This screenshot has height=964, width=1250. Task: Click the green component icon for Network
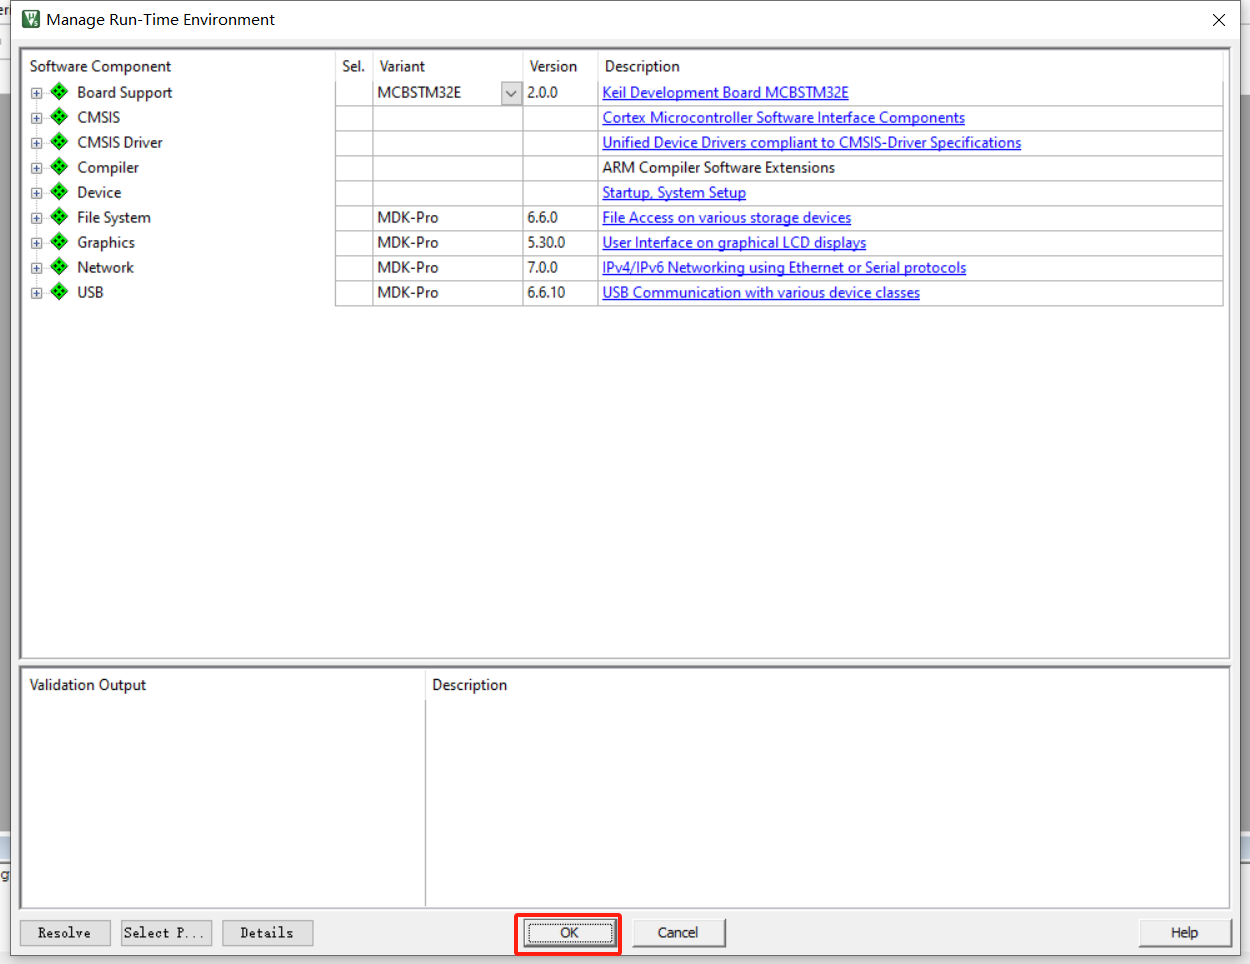[x=59, y=267]
